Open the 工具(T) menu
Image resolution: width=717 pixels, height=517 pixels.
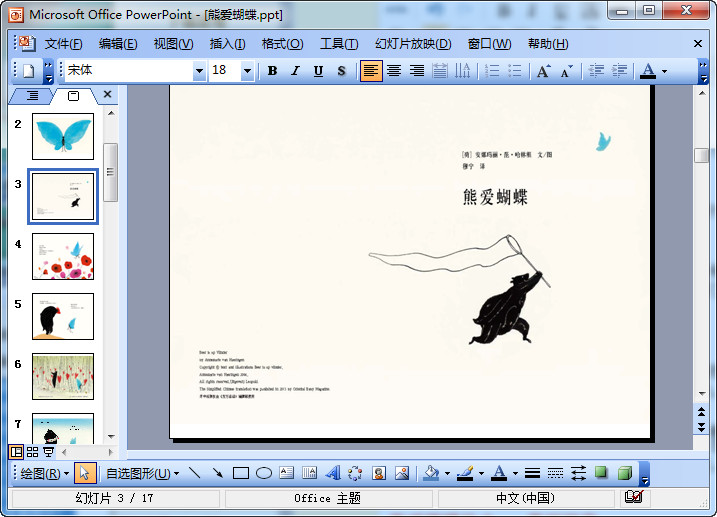point(339,44)
